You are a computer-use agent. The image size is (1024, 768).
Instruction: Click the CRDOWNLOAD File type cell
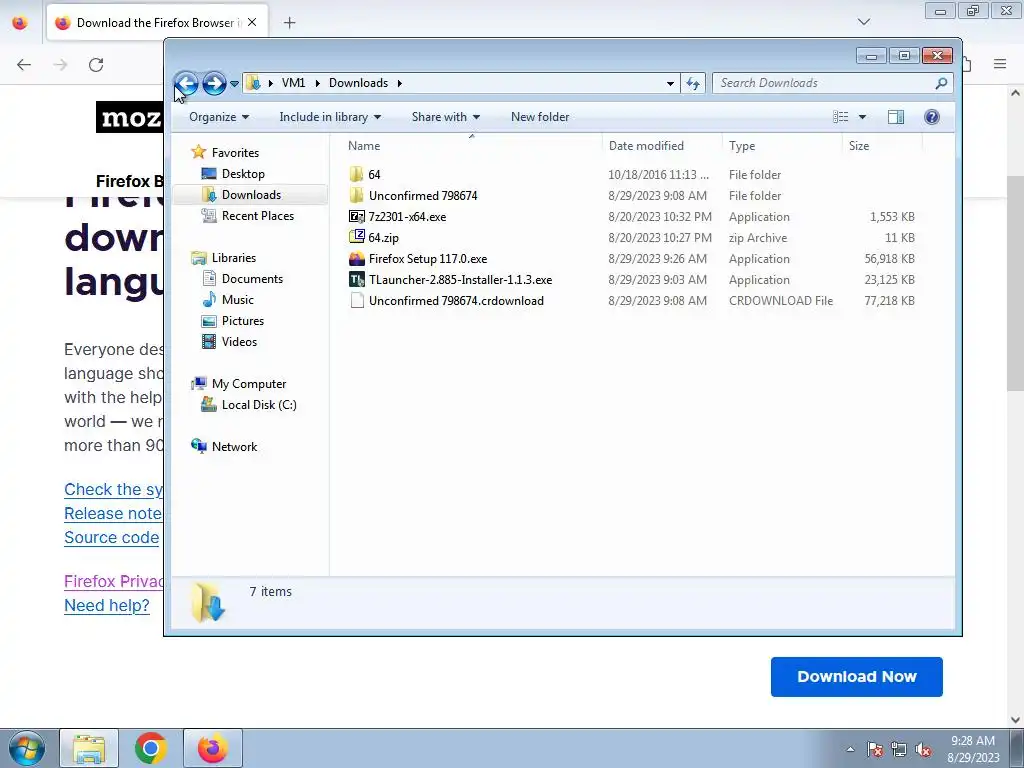tap(781, 300)
